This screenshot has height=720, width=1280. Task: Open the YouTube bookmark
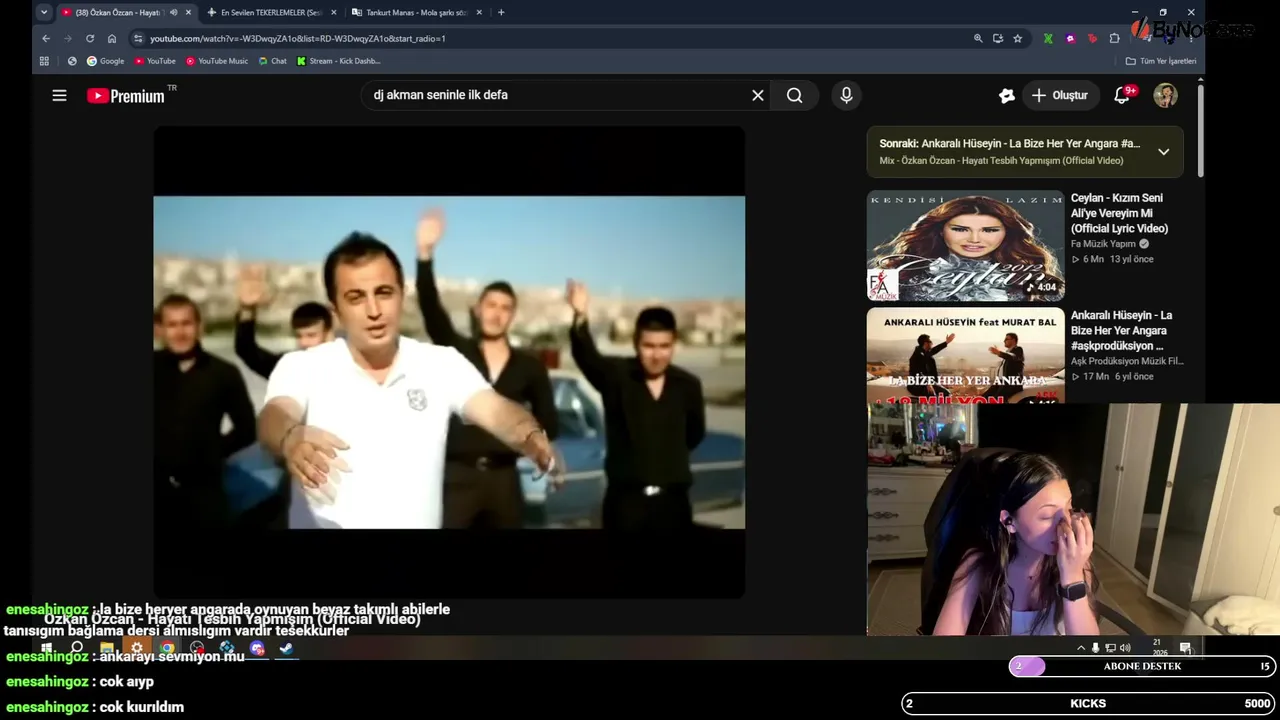(x=155, y=61)
